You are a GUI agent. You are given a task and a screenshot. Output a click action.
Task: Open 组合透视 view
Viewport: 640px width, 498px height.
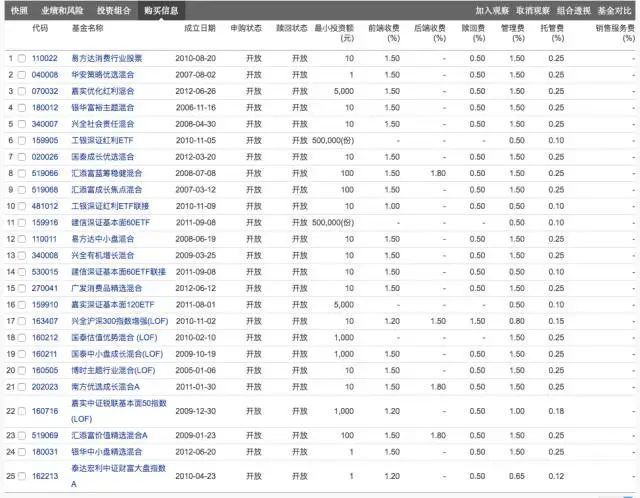tap(573, 11)
